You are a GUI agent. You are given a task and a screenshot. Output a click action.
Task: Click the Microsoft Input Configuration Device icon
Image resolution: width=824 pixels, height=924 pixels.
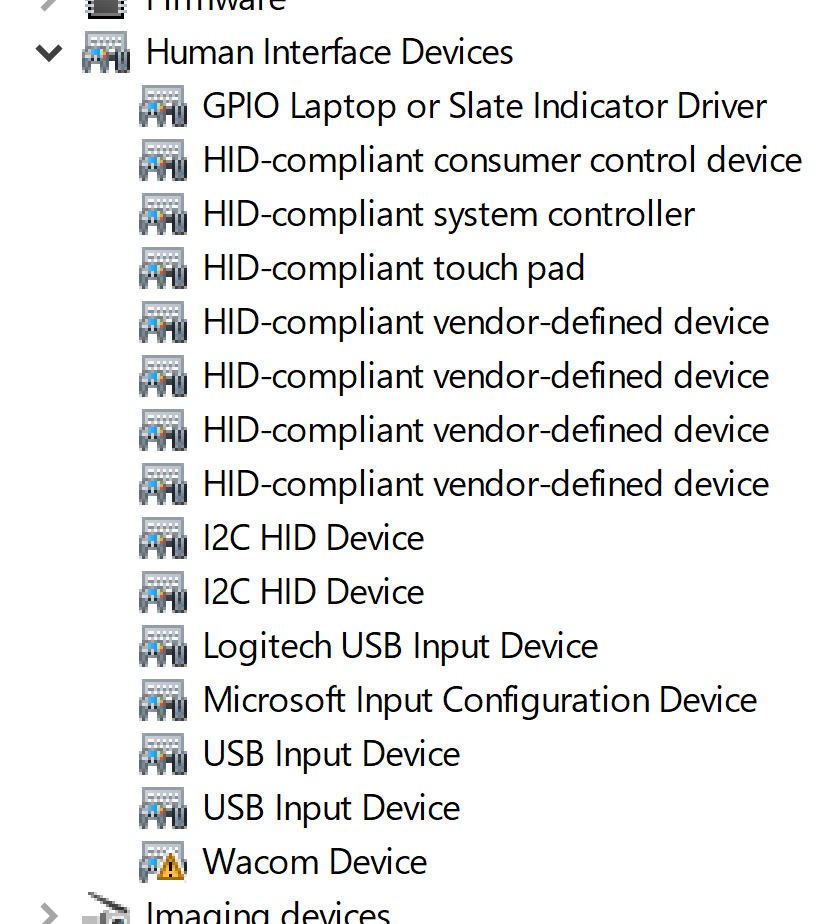pos(163,699)
